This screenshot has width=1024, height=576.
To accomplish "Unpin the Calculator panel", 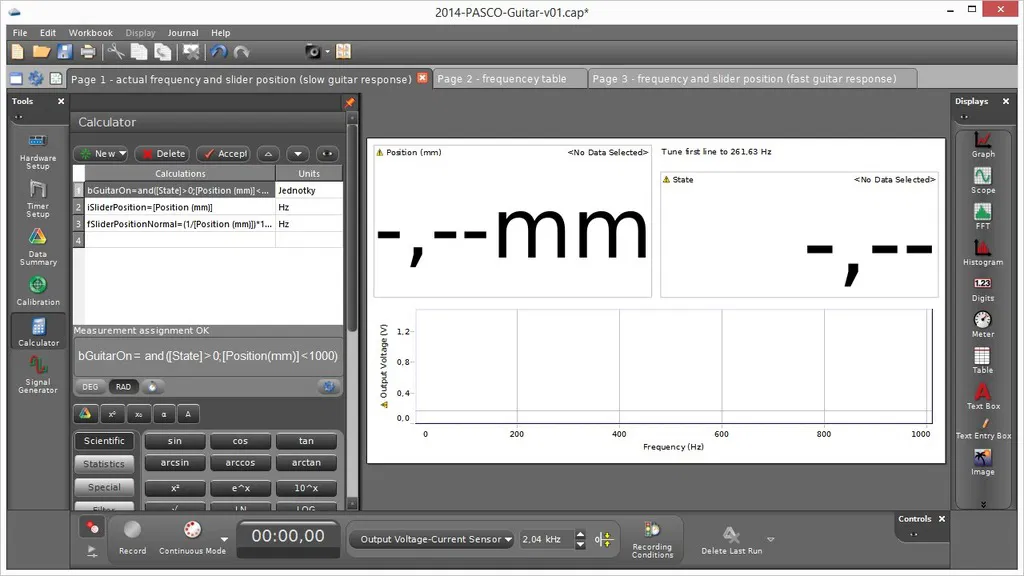I will click(349, 103).
